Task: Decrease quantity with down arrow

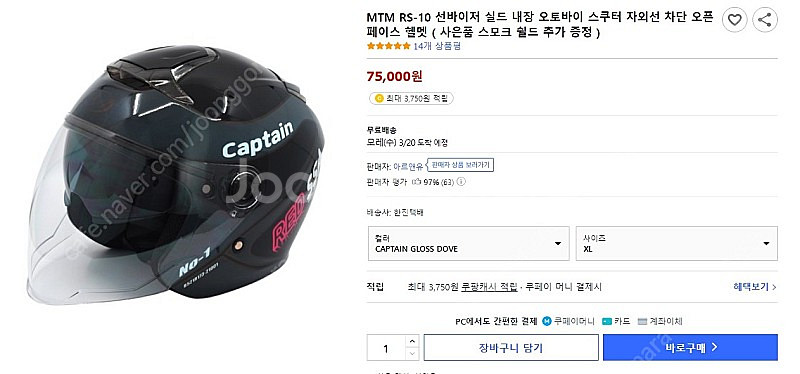Action: tap(413, 354)
